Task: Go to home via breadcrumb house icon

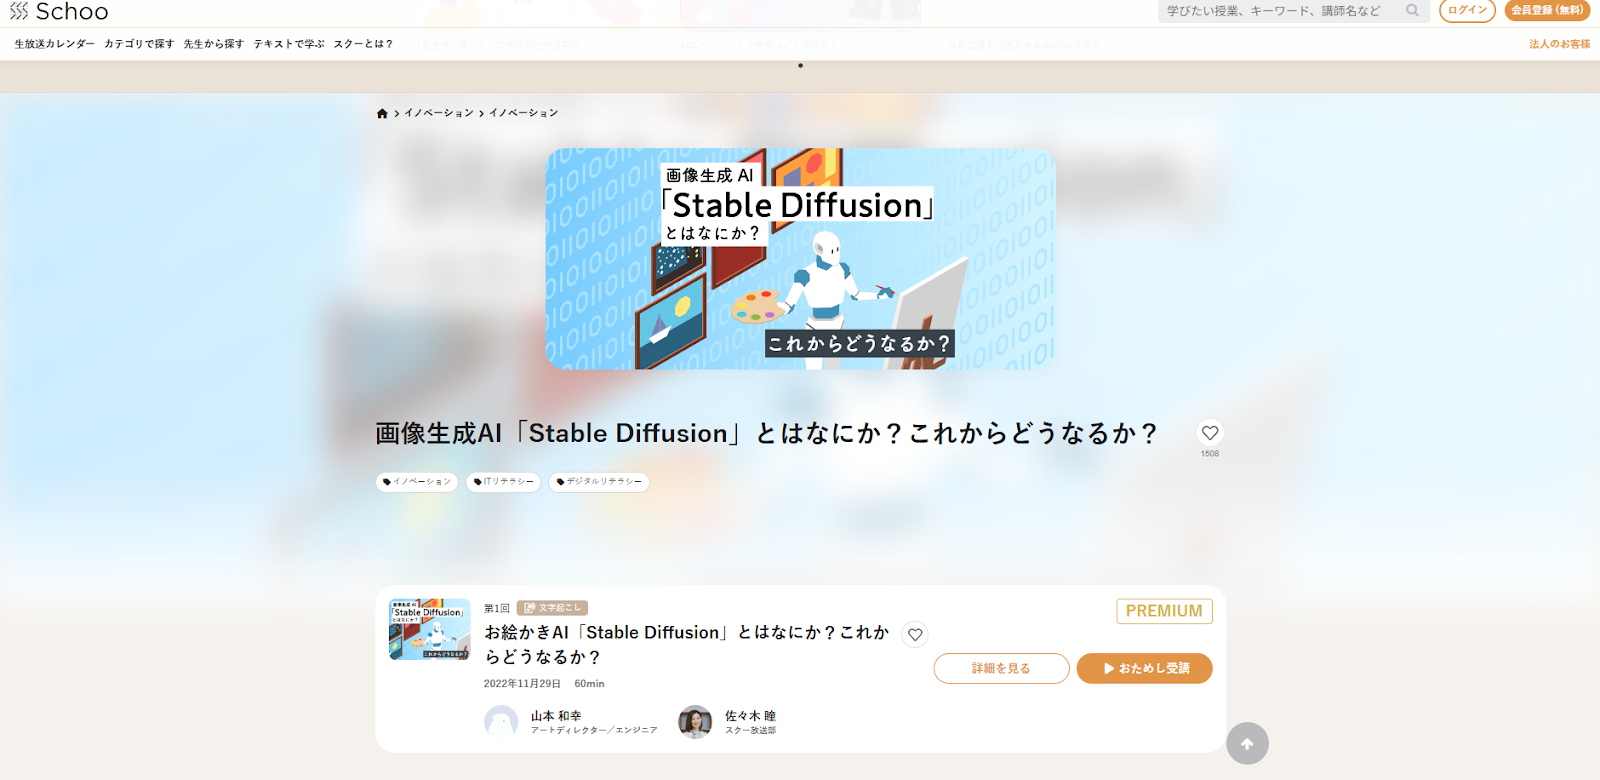Action: 382,114
